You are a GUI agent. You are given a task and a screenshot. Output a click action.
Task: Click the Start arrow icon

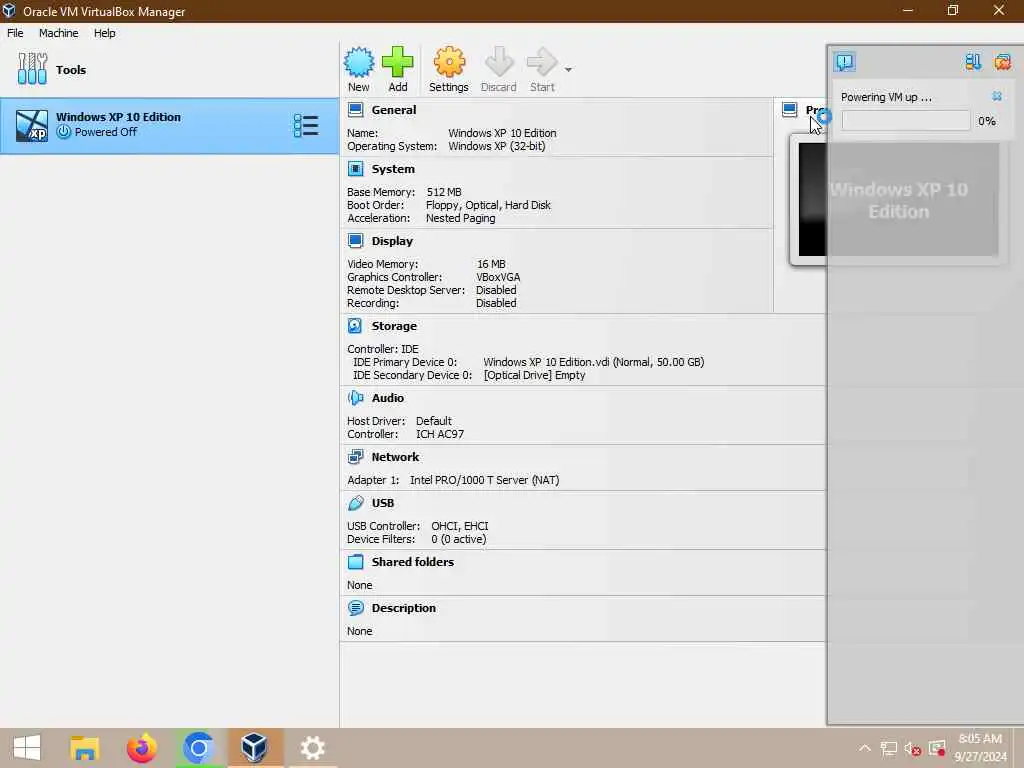pos(541,62)
